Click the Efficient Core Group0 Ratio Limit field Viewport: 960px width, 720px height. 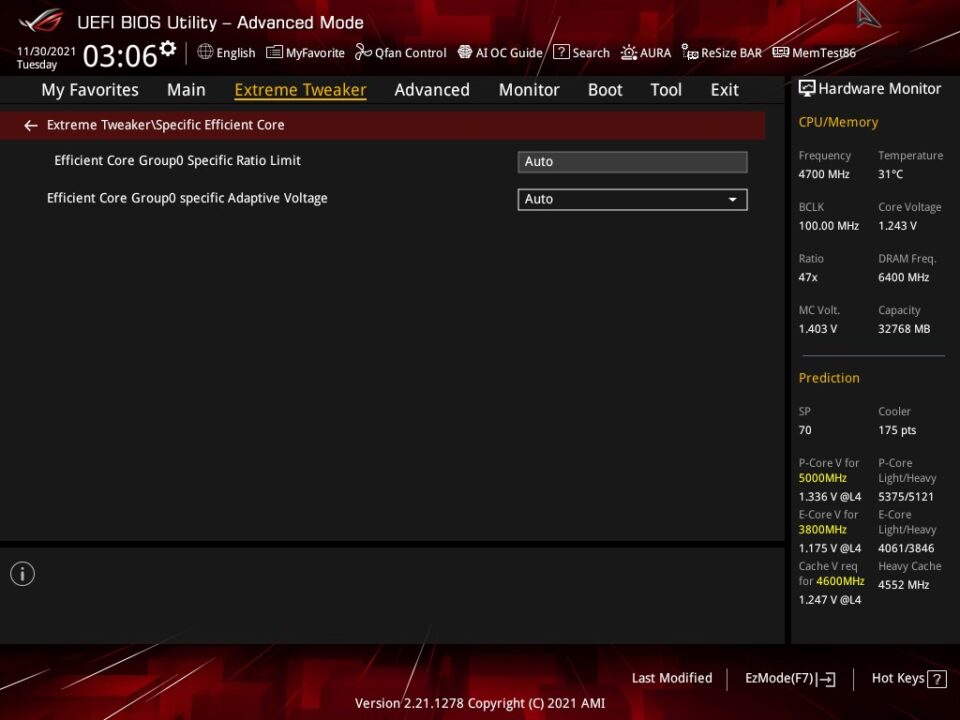click(x=632, y=162)
